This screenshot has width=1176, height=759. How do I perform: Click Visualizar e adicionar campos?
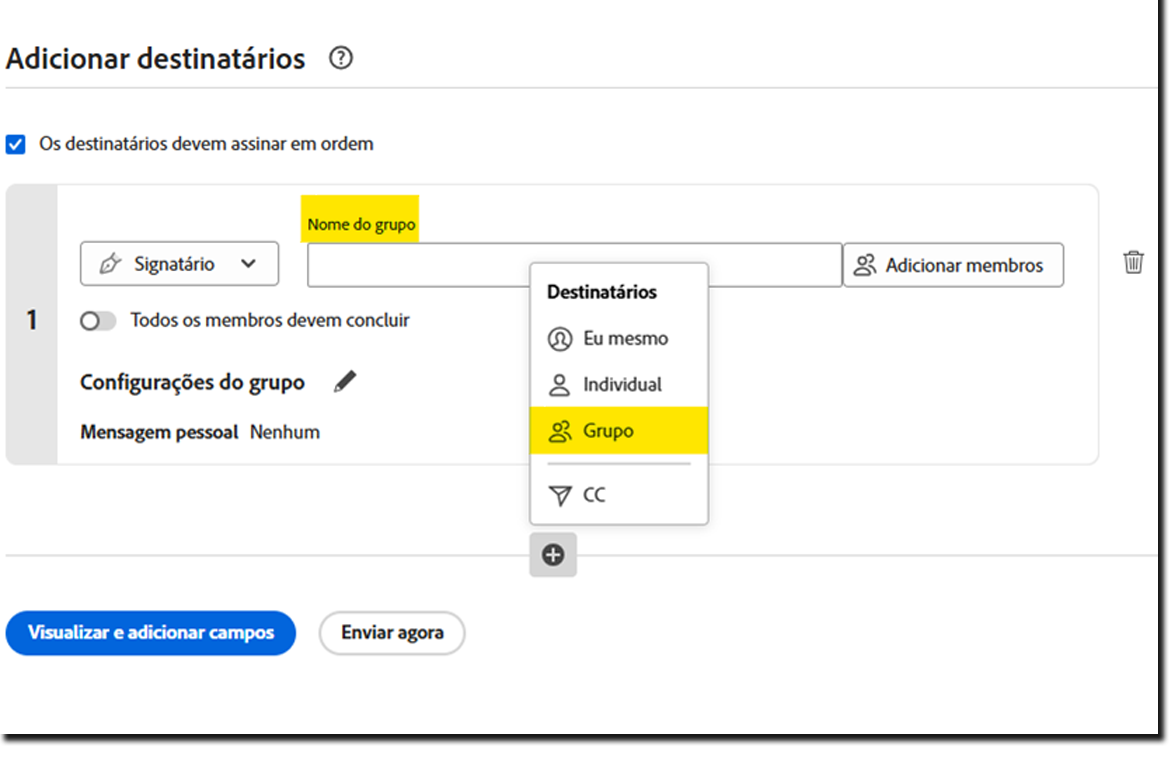pyautogui.click(x=150, y=632)
